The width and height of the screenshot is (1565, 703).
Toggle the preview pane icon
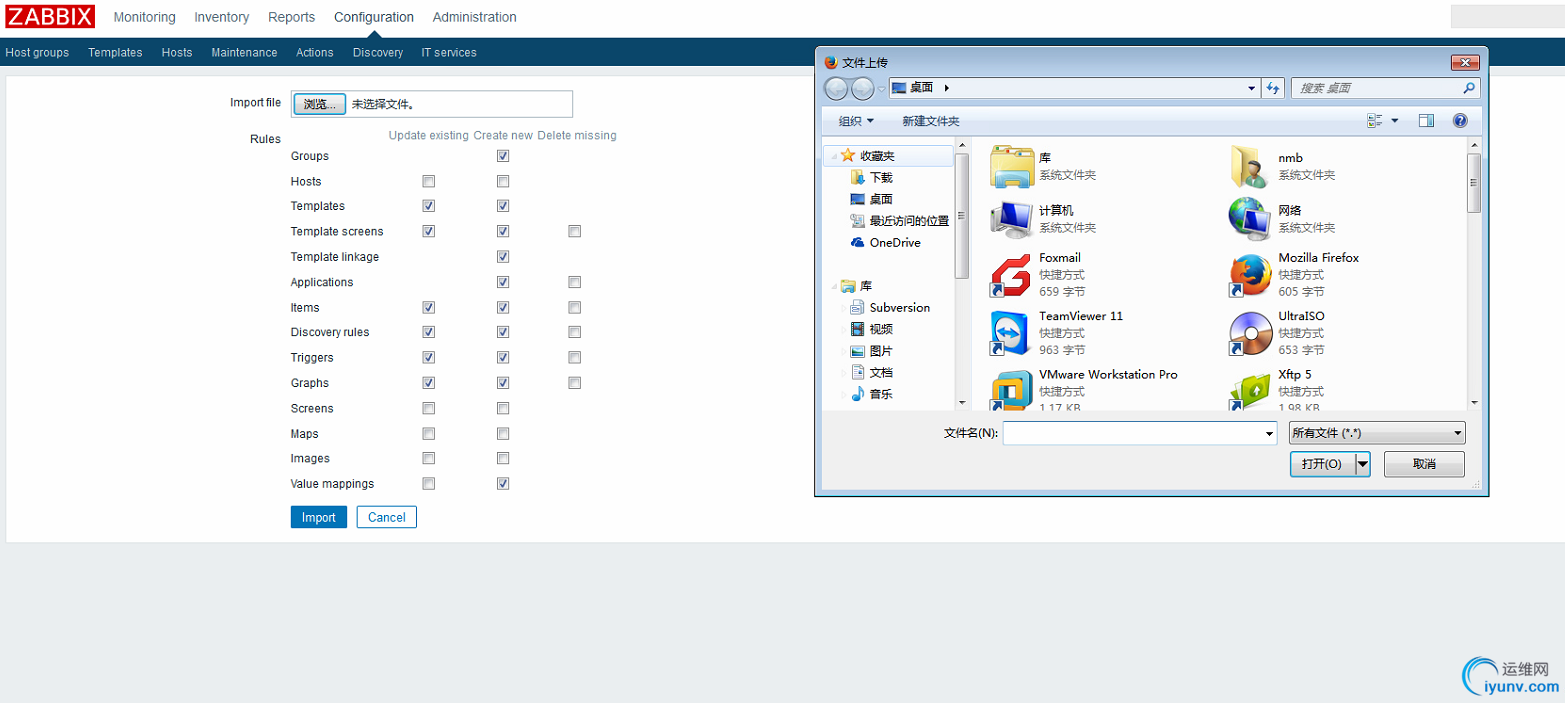click(x=1426, y=121)
